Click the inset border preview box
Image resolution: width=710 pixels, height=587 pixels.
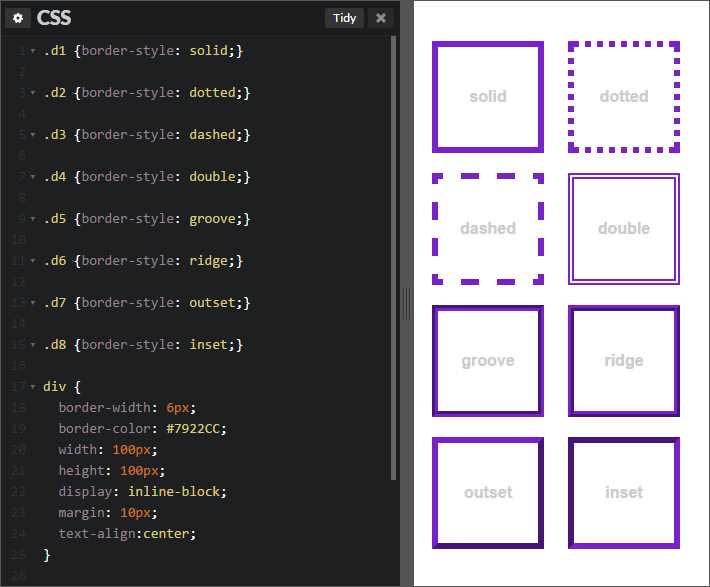tap(624, 493)
